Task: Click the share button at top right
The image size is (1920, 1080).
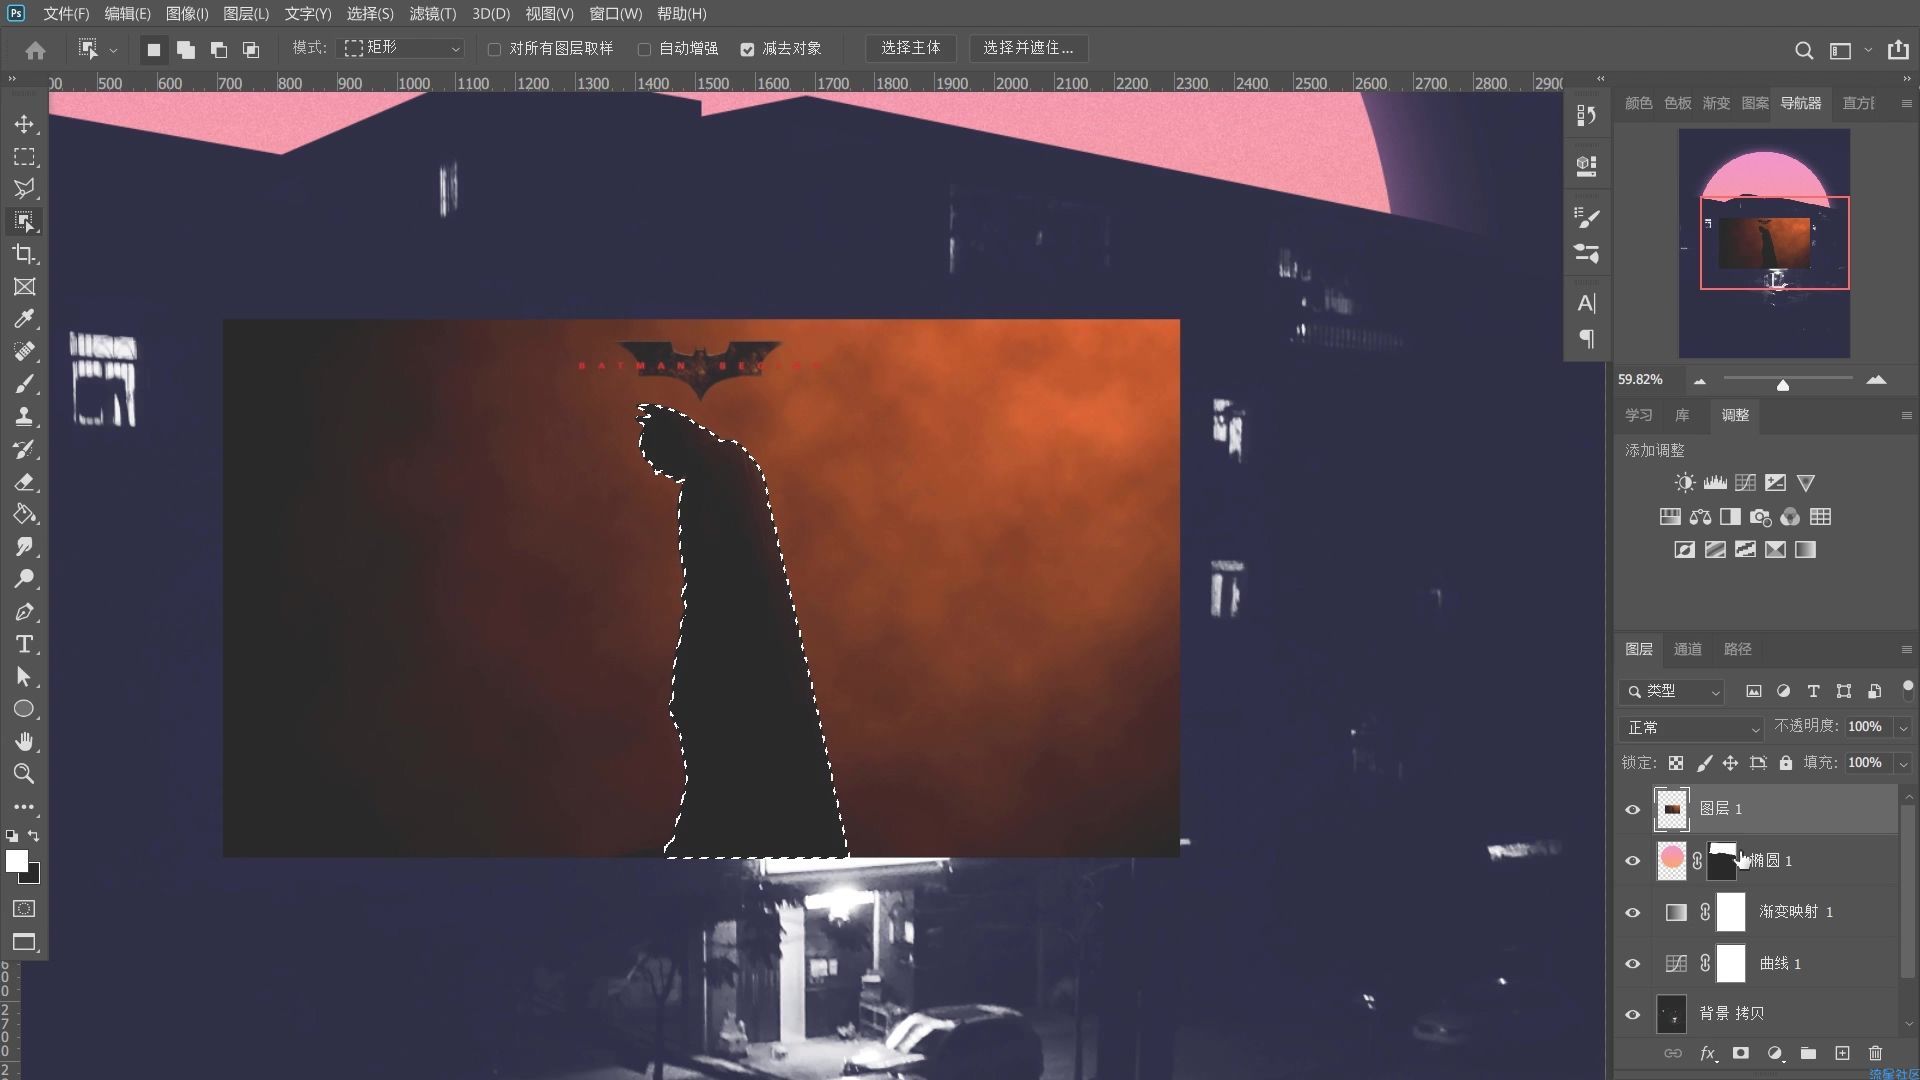Action: click(1898, 49)
